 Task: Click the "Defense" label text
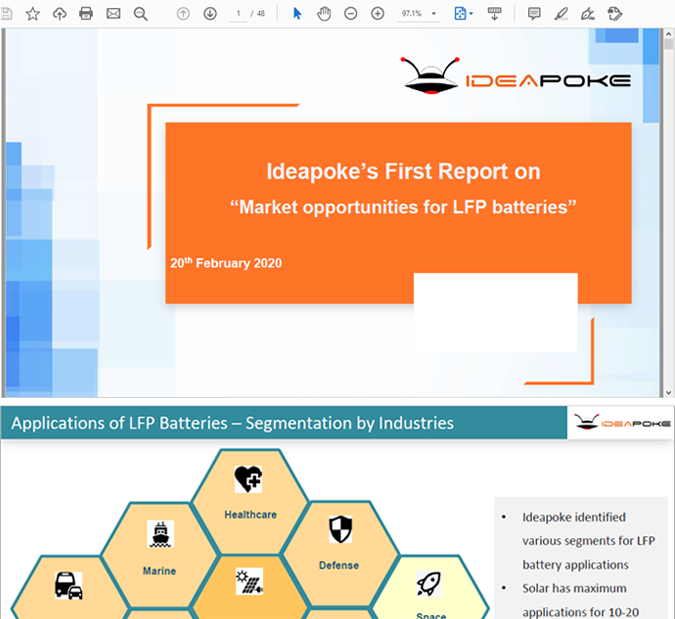click(x=339, y=565)
